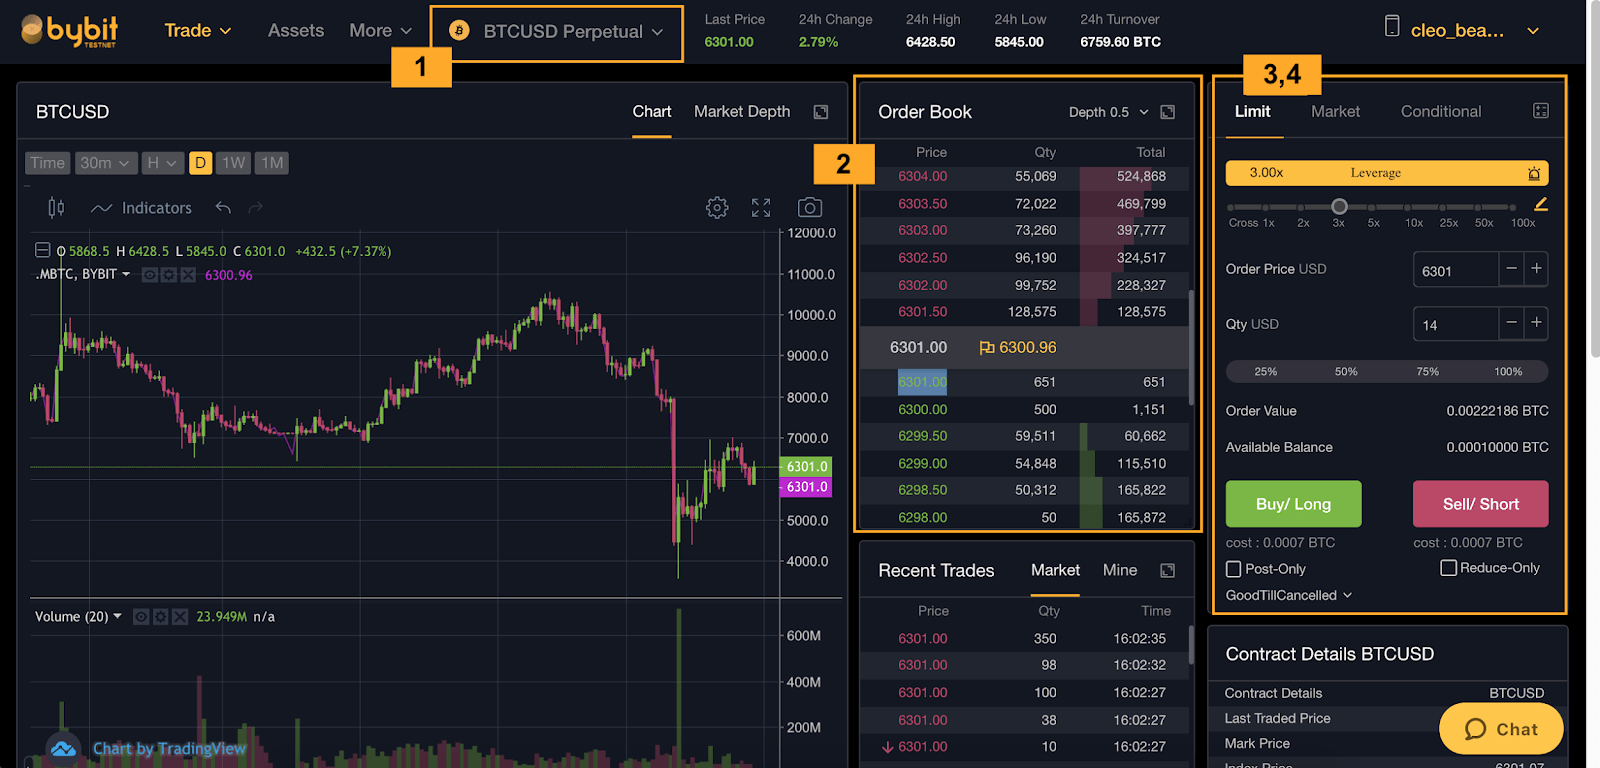Remove the Volume indicator
Viewport: 1600px width, 768px height.
(x=179, y=617)
